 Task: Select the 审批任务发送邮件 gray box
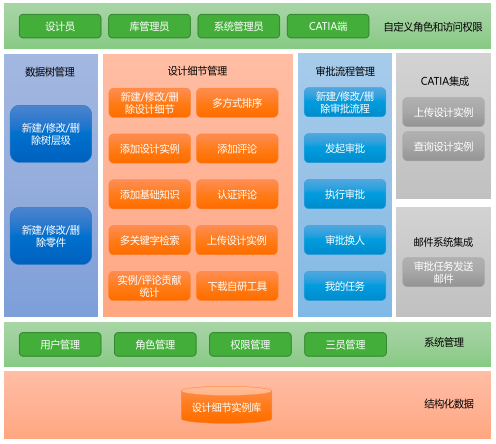pyautogui.click(x=443, y=272)
